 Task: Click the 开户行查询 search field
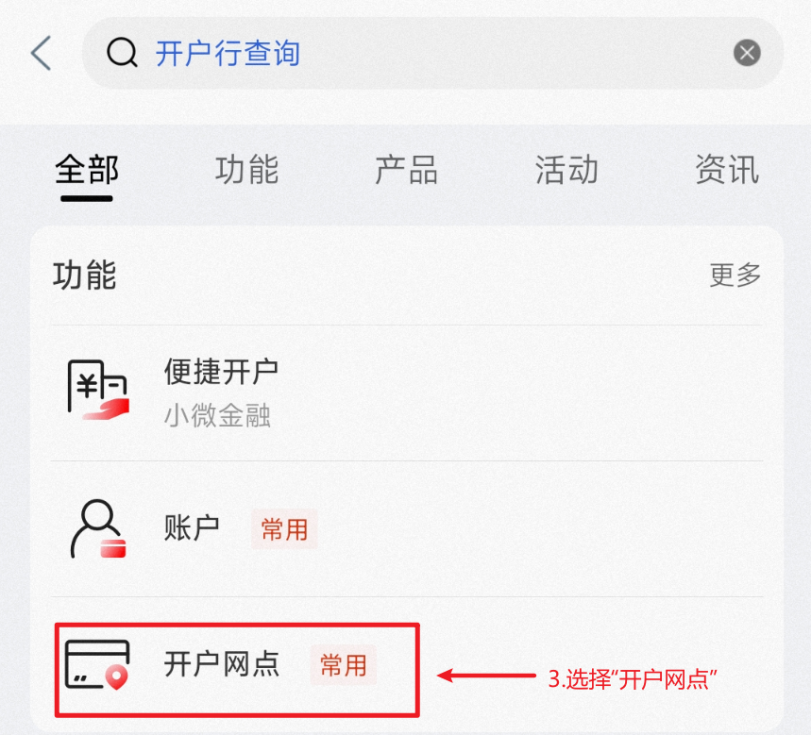coord(432,53)
